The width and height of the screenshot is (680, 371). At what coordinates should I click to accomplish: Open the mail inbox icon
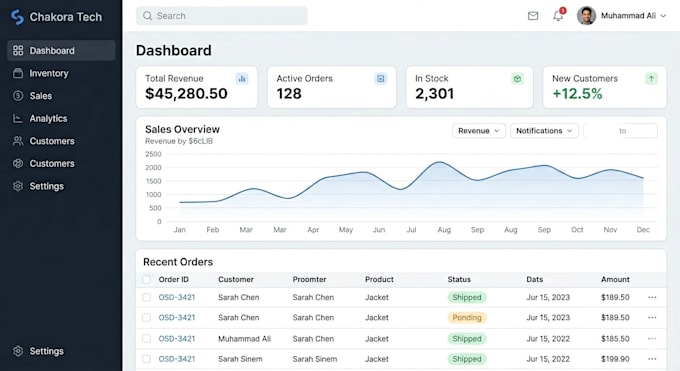tap(533, 16)
